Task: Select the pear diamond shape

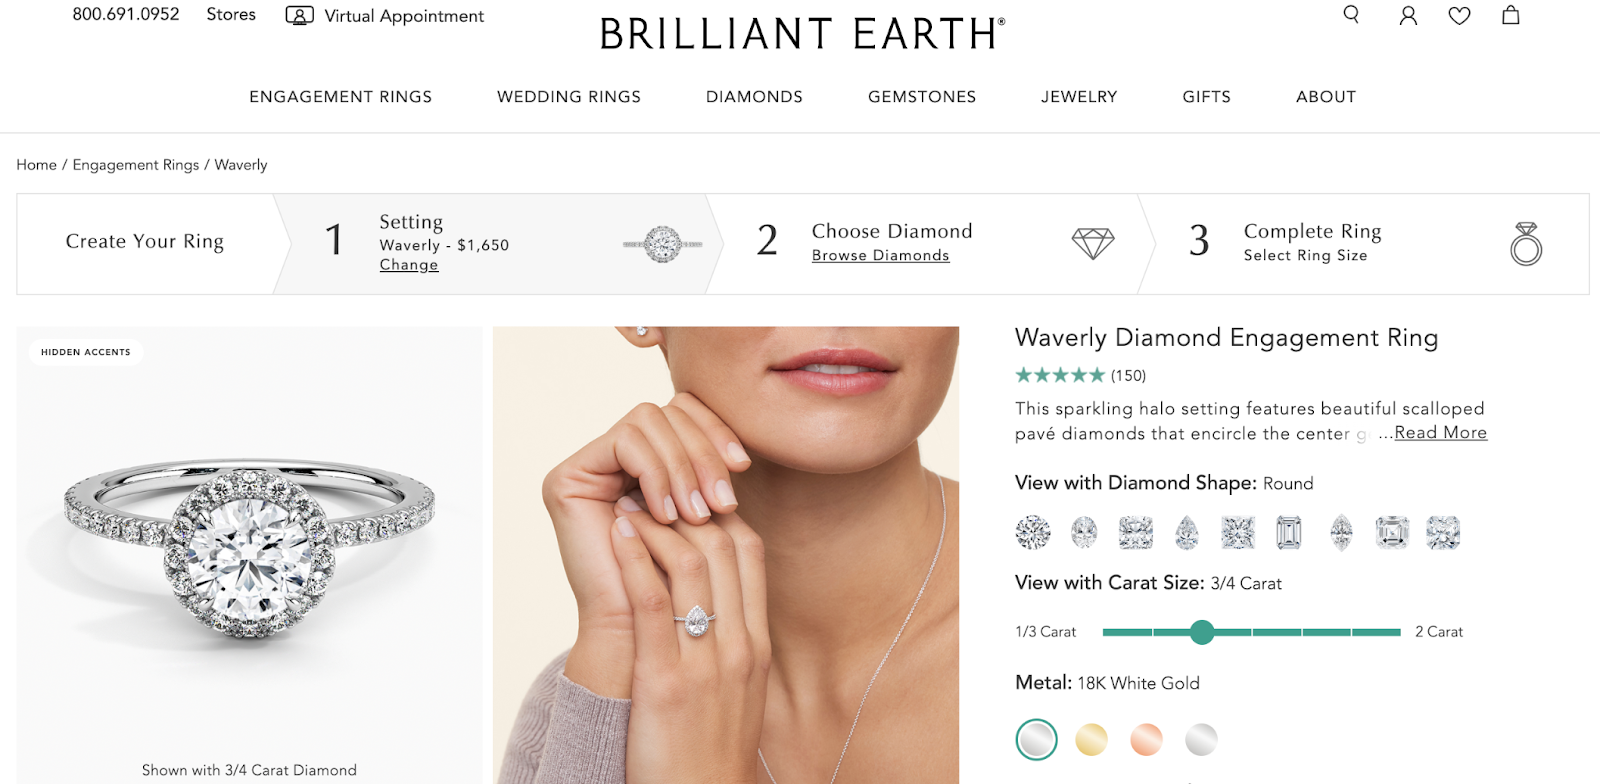Action: [1187, 533]
